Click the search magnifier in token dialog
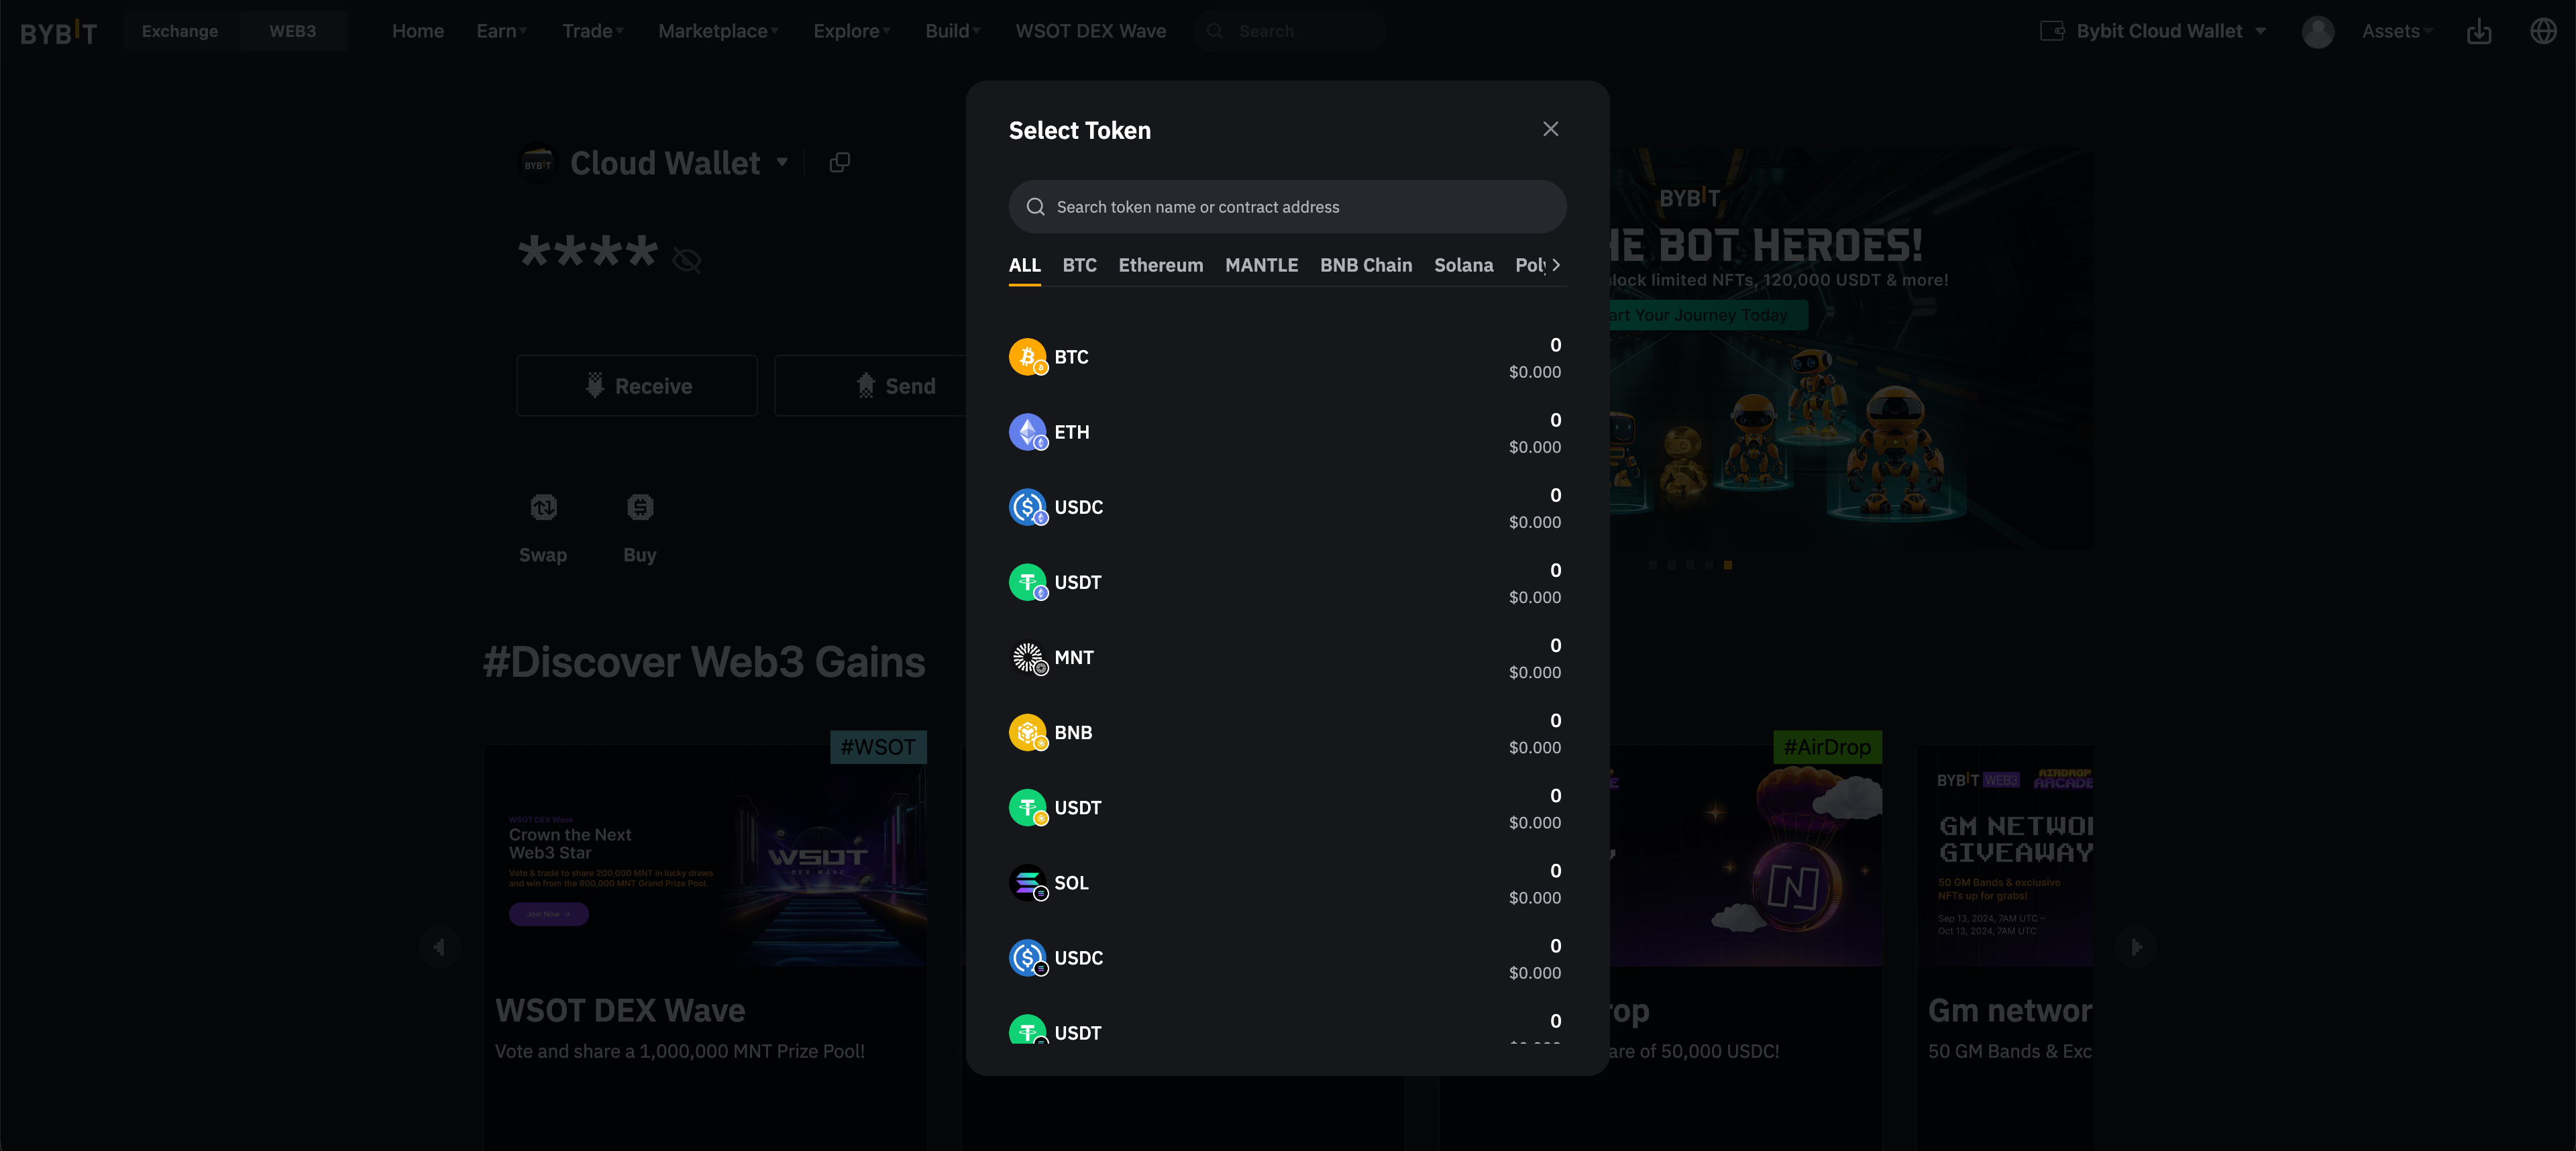 click(x=1035, y=207)
